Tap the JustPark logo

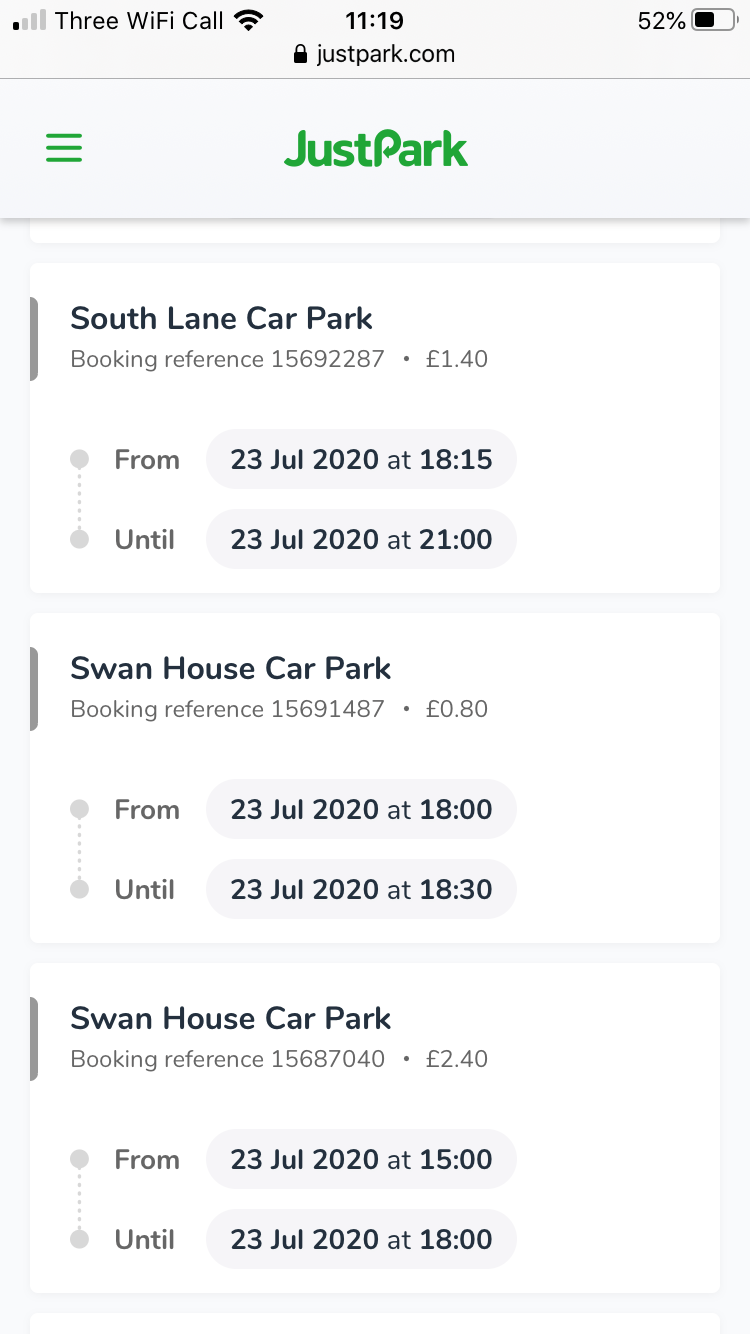point(375,150)
